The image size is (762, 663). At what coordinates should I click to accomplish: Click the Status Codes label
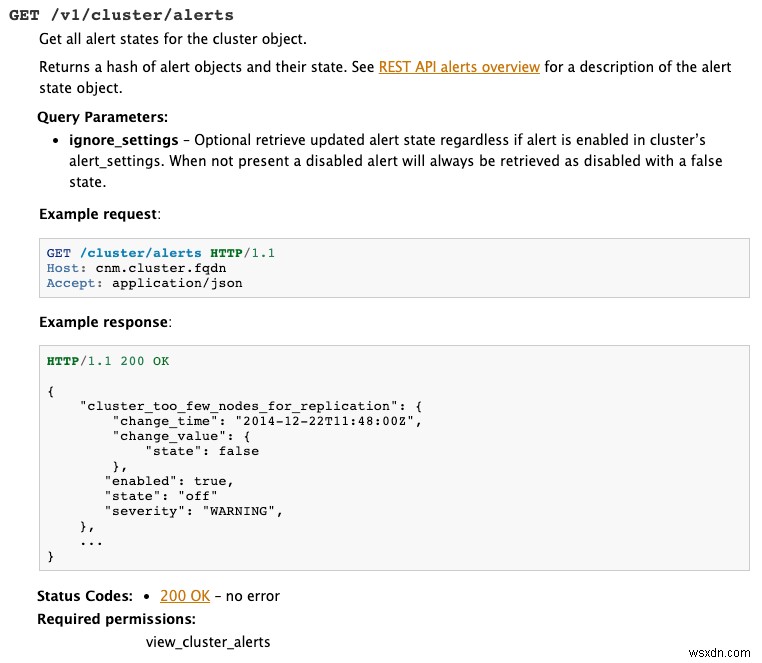pyautogui.click(x=84, y=596)
